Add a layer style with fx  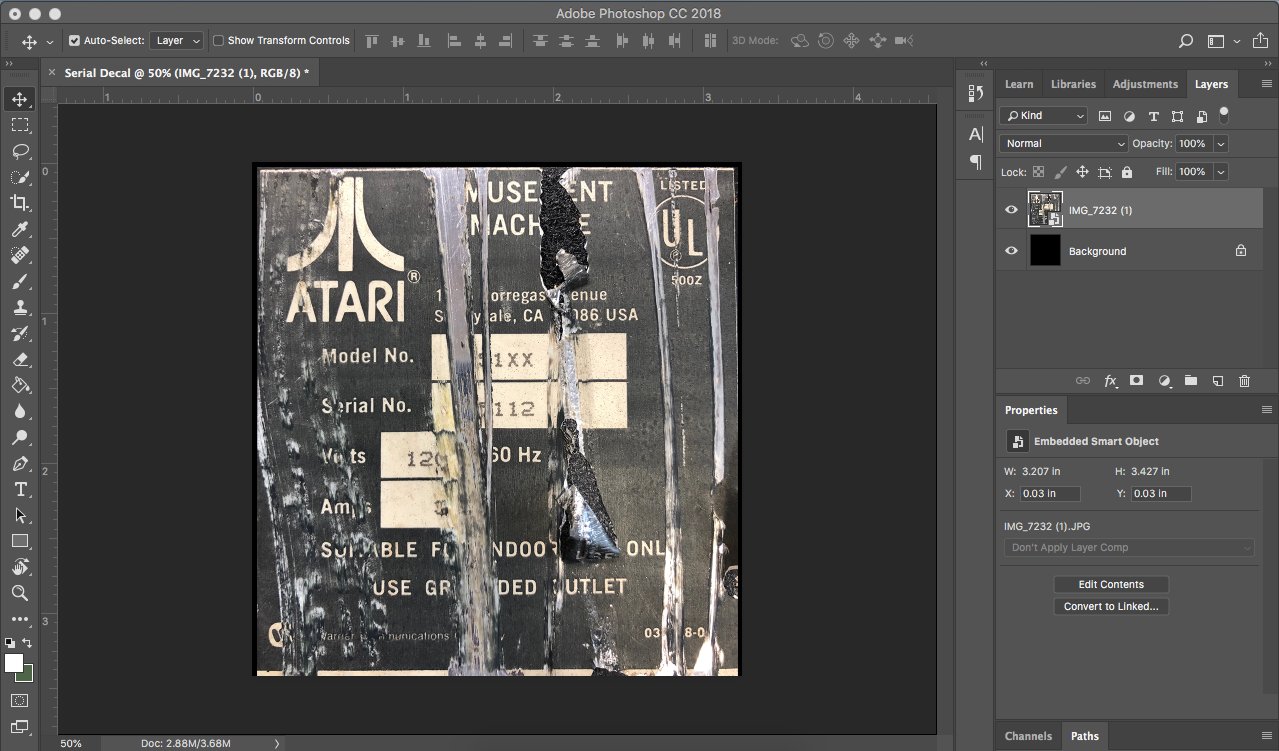tap(1110, 381)
